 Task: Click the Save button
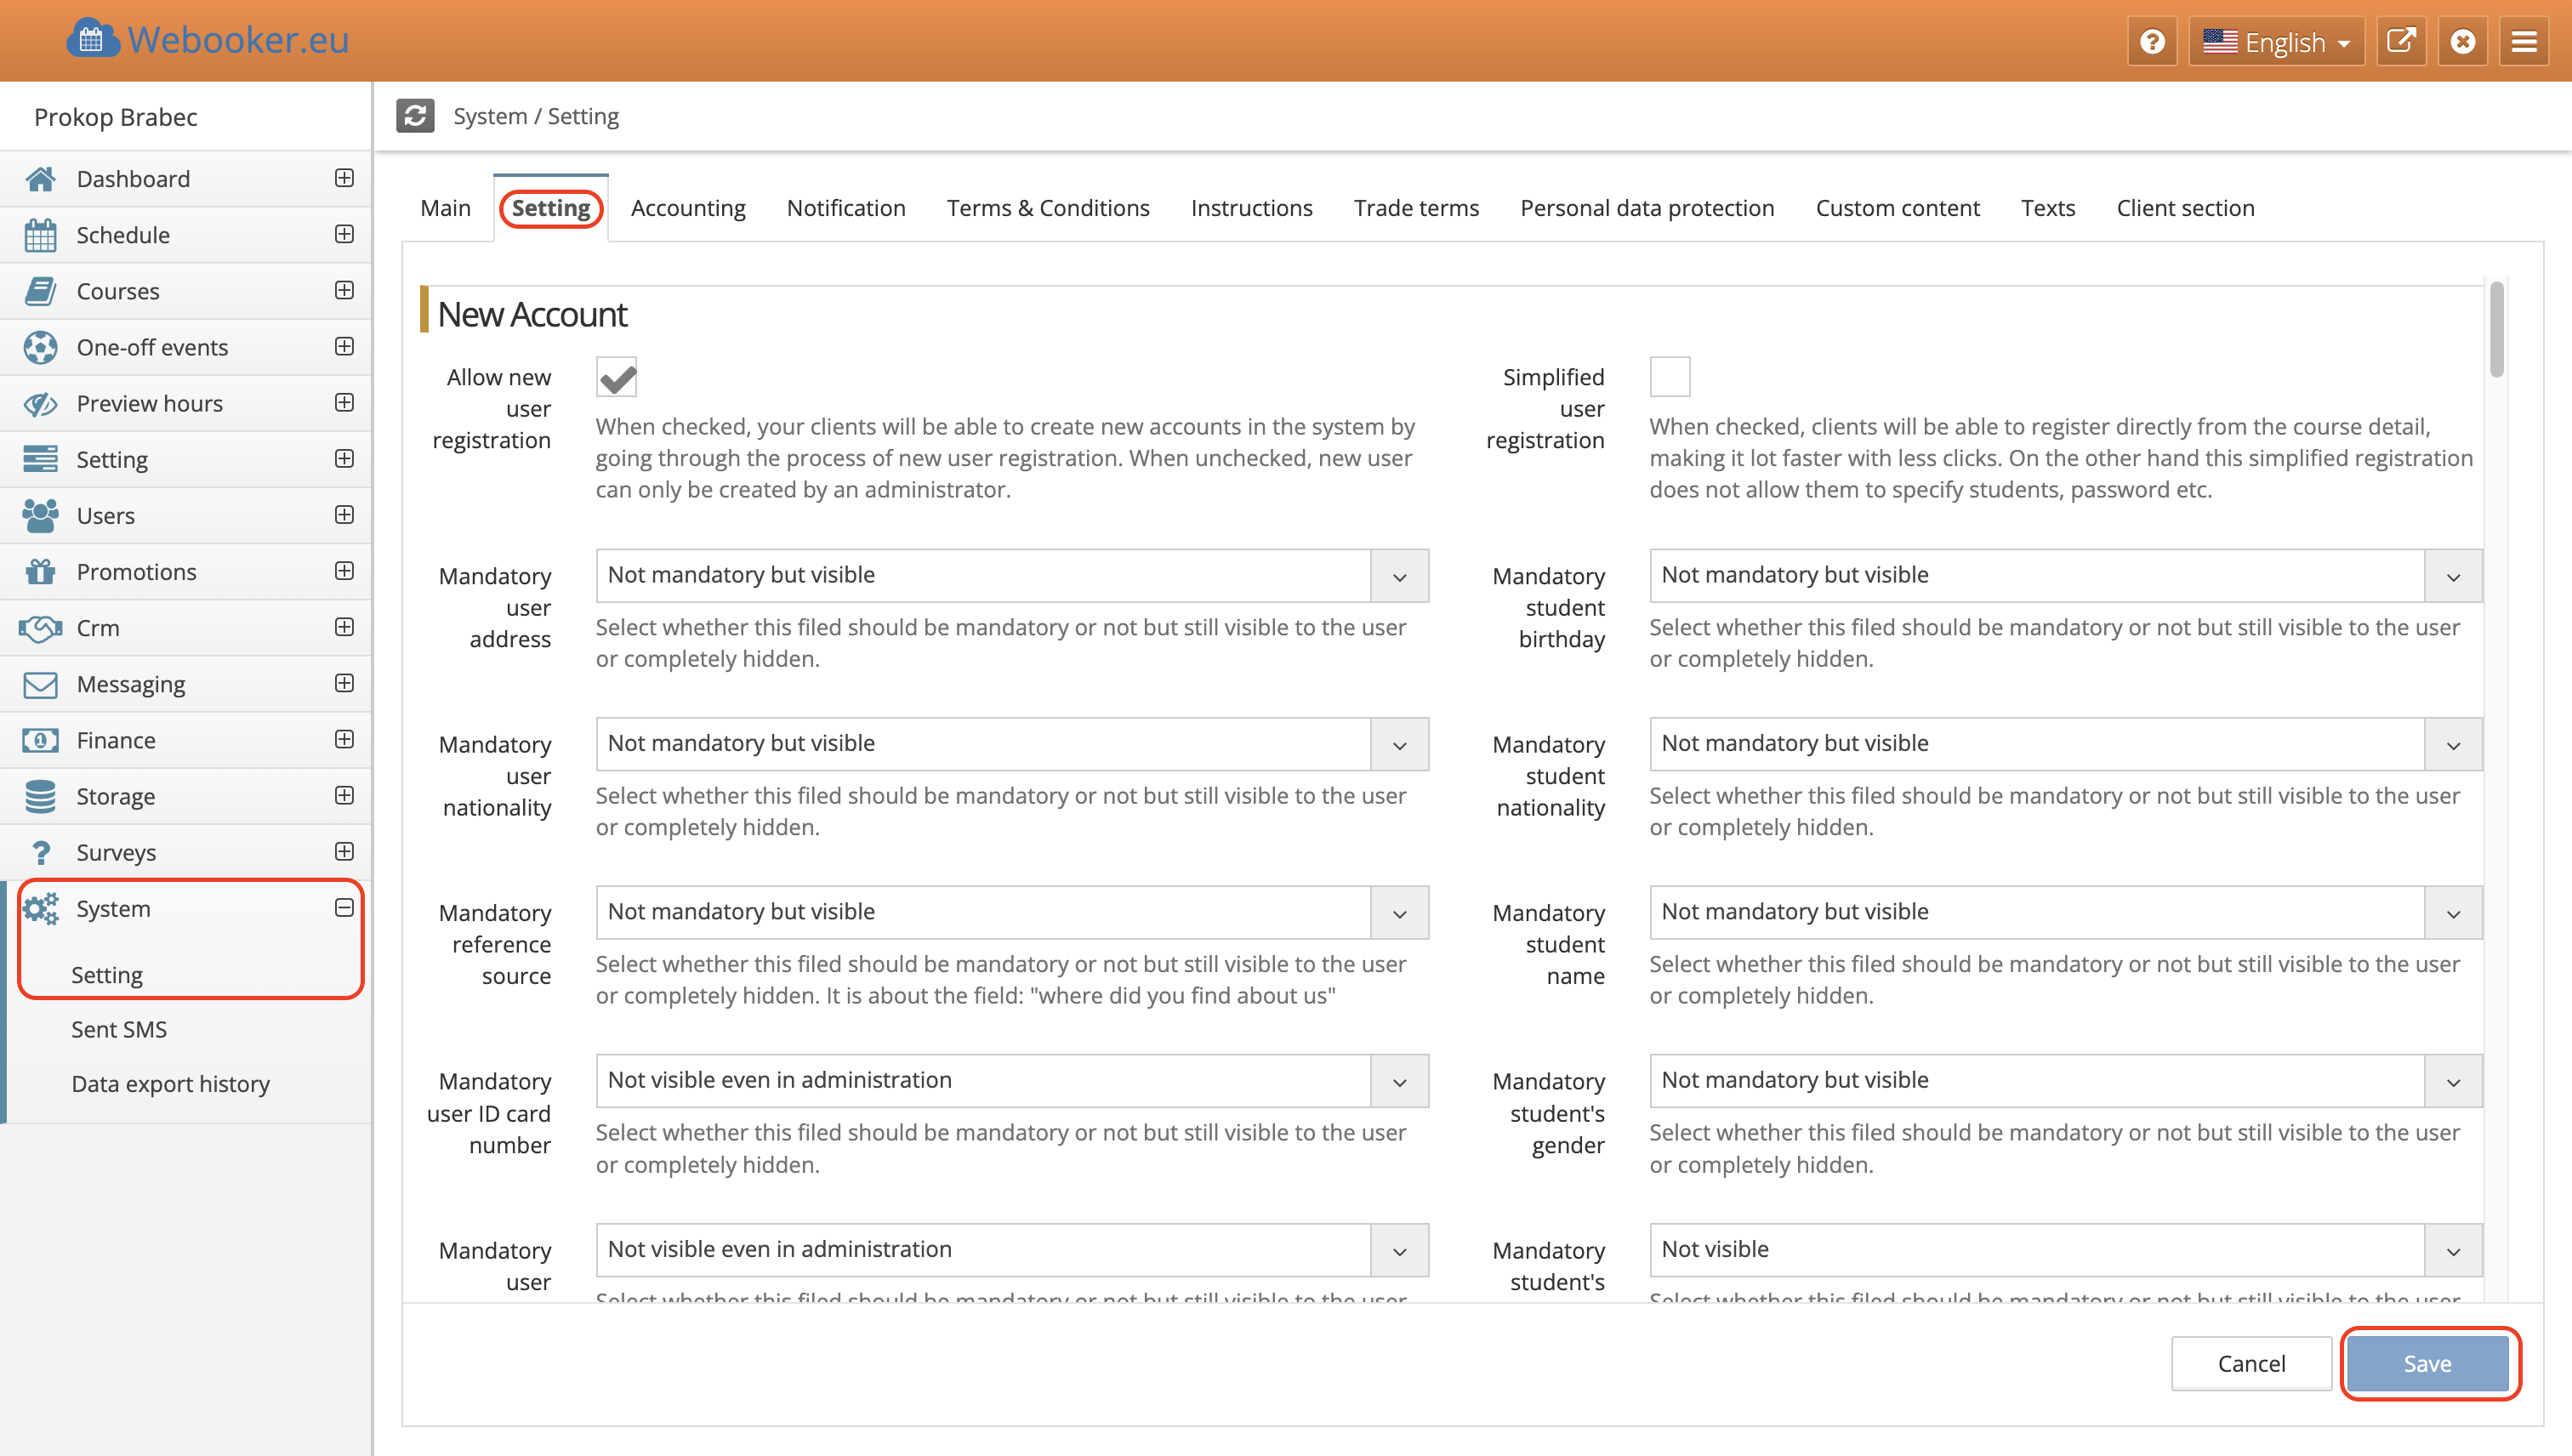2427,1363
